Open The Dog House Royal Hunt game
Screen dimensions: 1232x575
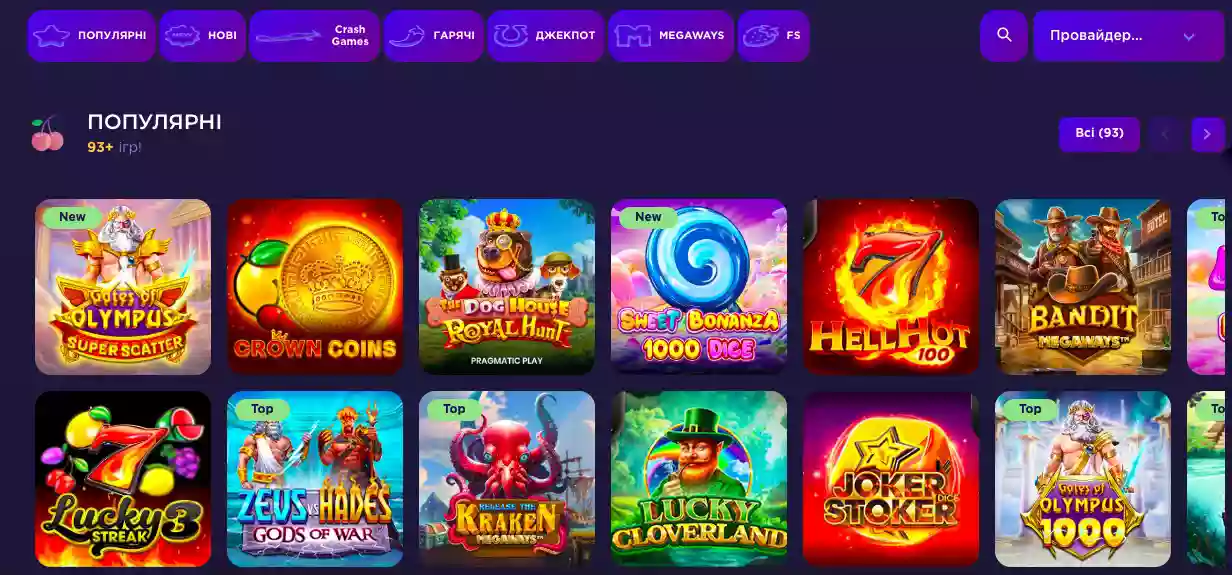[507, 287]
